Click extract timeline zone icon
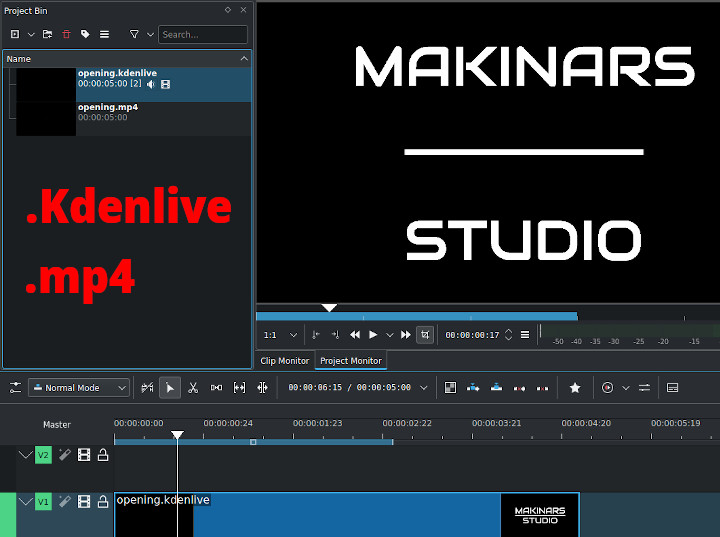720x537 pixels. point(519,388)
